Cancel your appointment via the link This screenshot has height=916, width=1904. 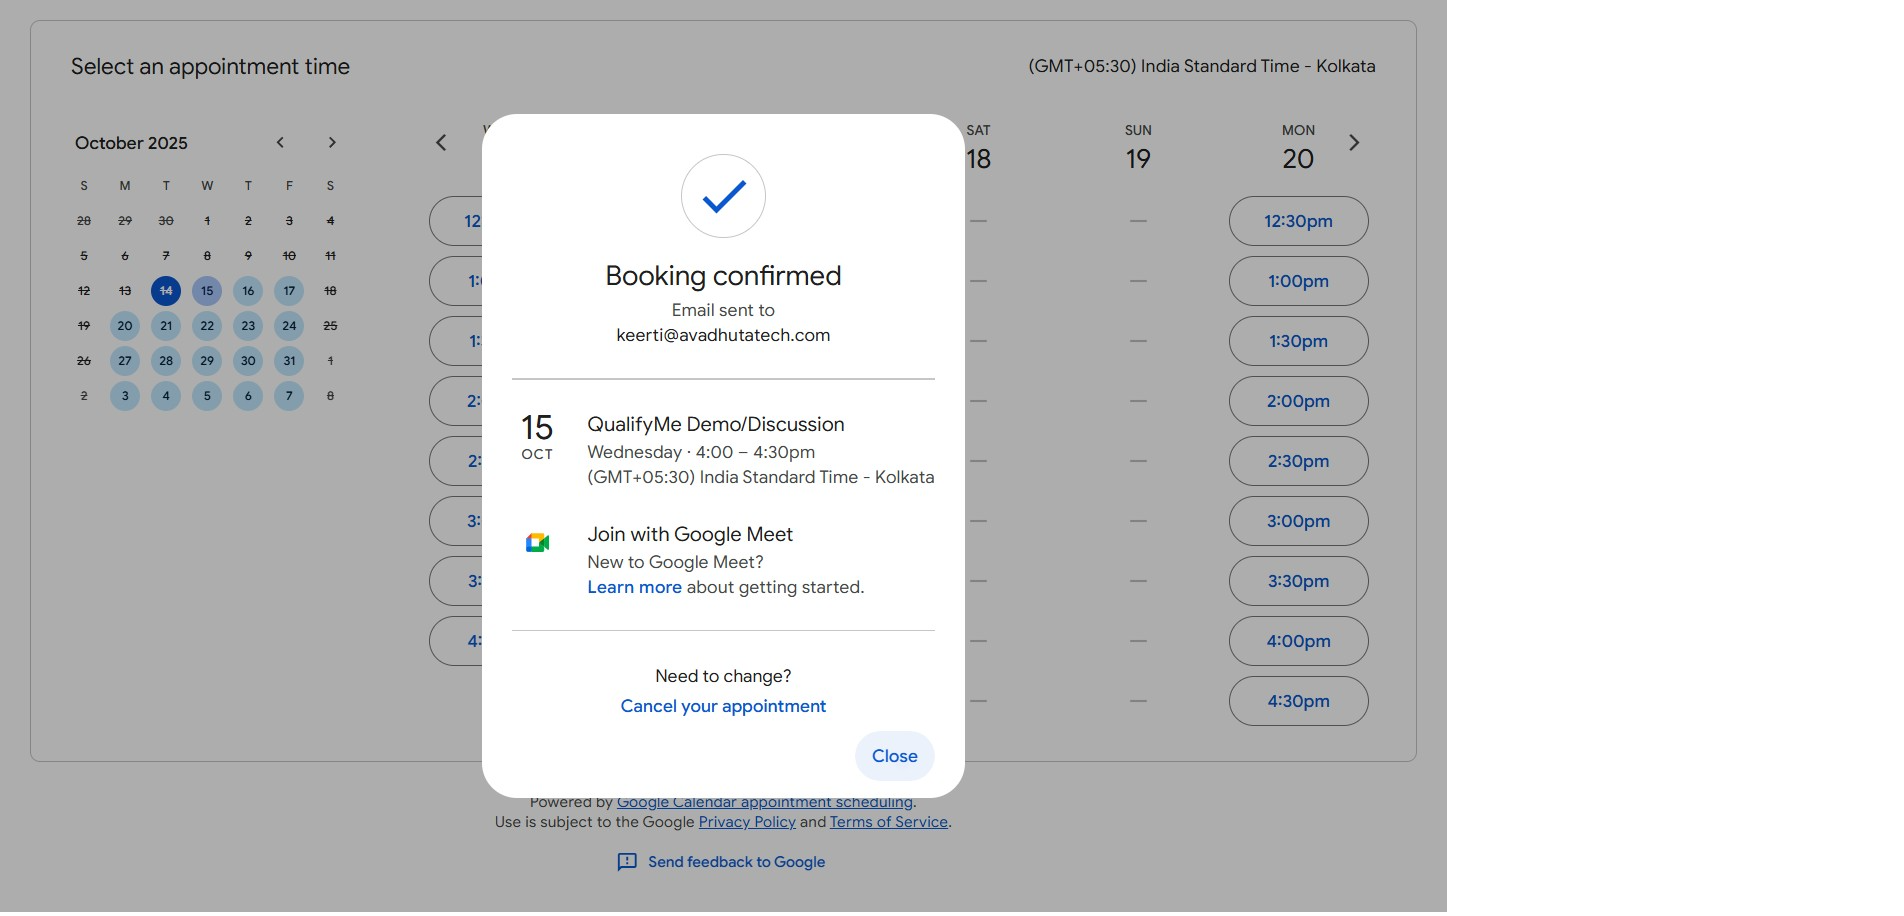723,706
